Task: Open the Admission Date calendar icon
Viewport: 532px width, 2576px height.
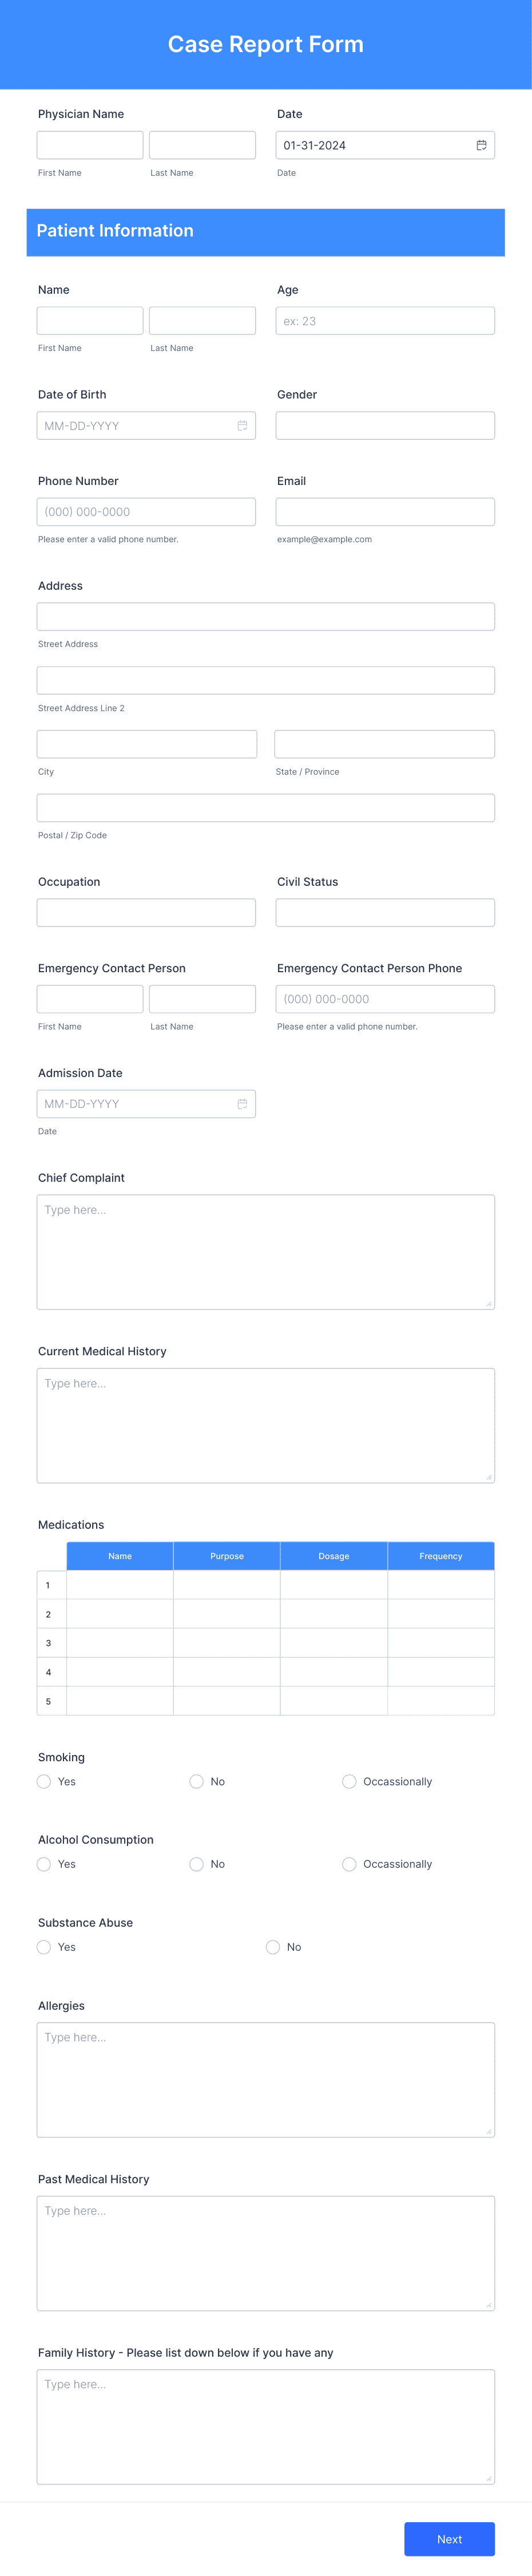Action: point(242,1104)
